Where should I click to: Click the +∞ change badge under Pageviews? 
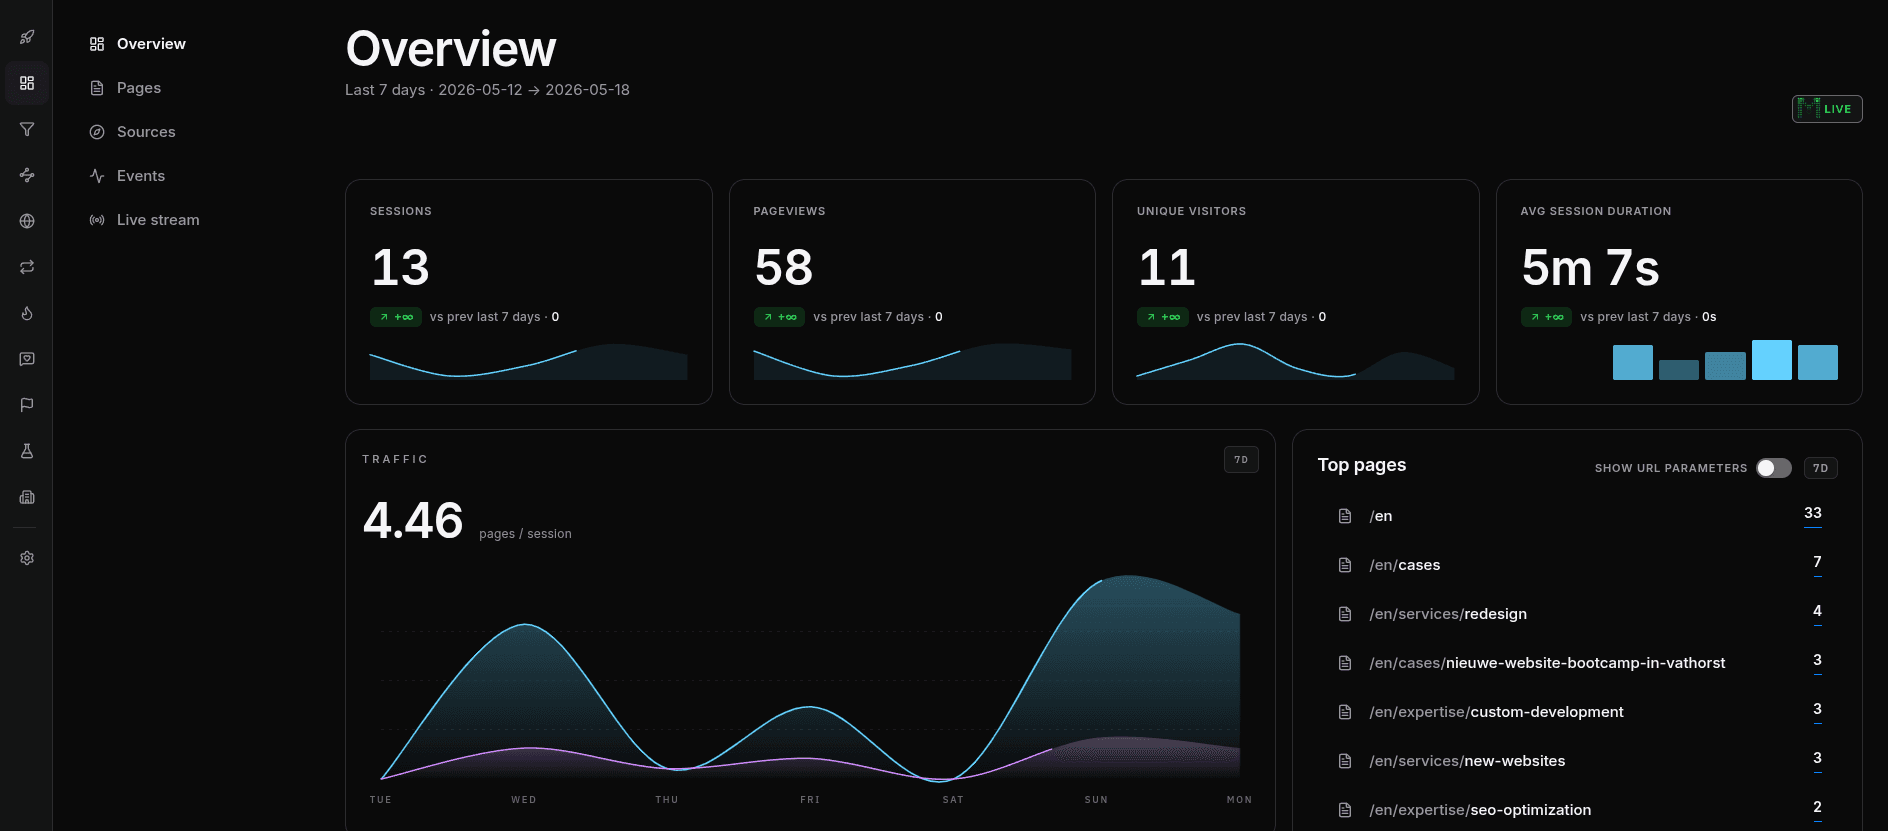point(779,317)
